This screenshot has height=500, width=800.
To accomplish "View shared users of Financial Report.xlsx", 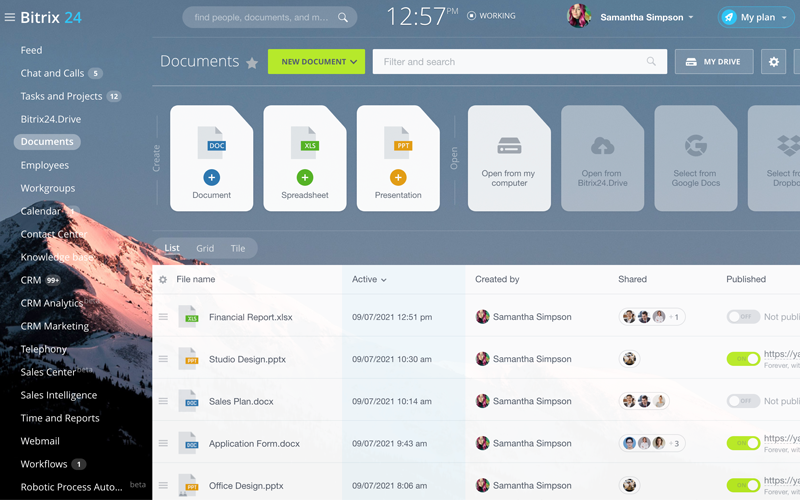I will pos(652,317).
